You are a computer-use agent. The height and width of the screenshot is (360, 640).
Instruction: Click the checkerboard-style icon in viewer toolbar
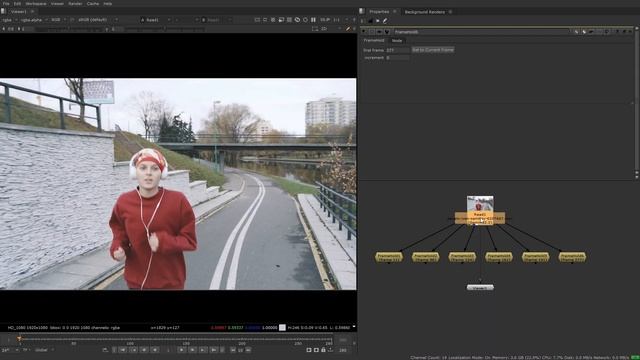tap(289, 20)
